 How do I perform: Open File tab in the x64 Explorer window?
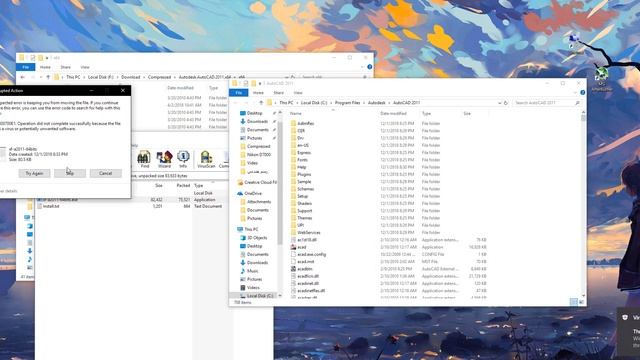(x=26, y=67)
